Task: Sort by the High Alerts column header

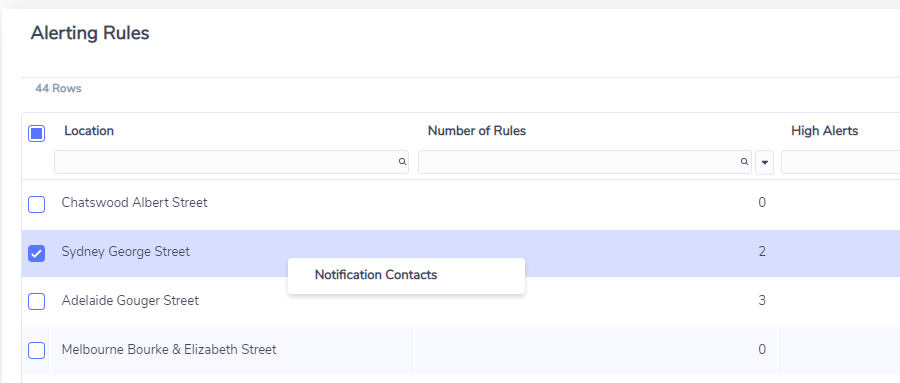Action: [x=824, y=131]
